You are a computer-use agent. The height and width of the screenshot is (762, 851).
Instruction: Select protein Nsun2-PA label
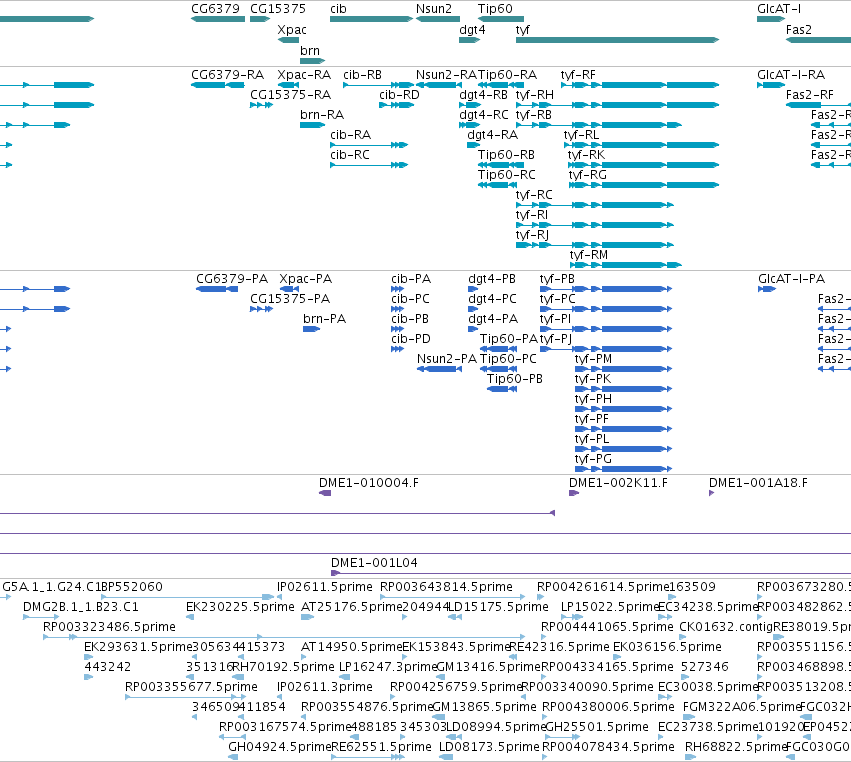pos(447,359)
